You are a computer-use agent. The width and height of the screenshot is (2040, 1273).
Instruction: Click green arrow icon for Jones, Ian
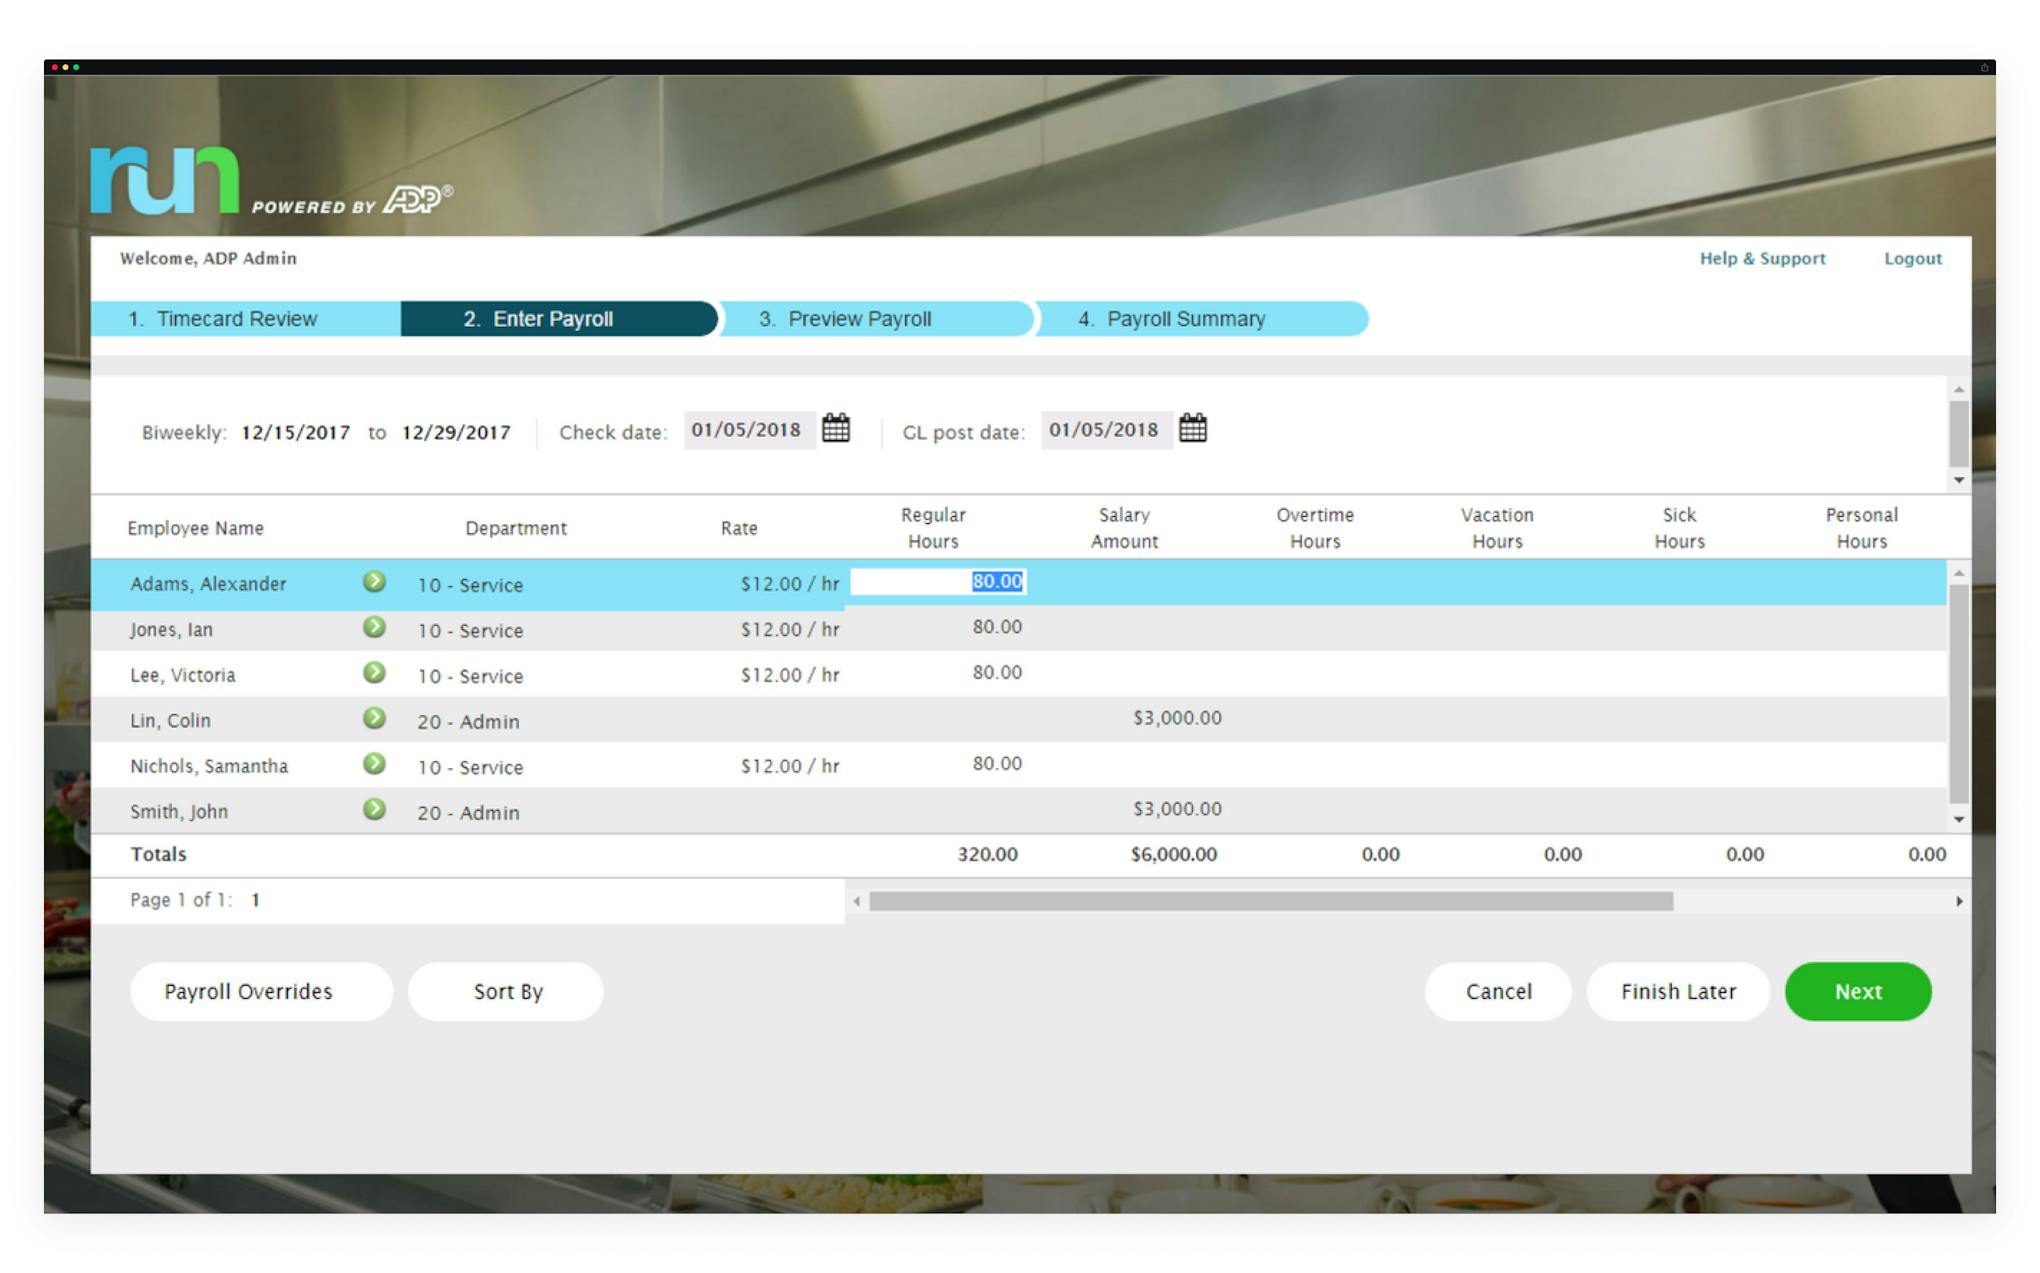[374, 628]
